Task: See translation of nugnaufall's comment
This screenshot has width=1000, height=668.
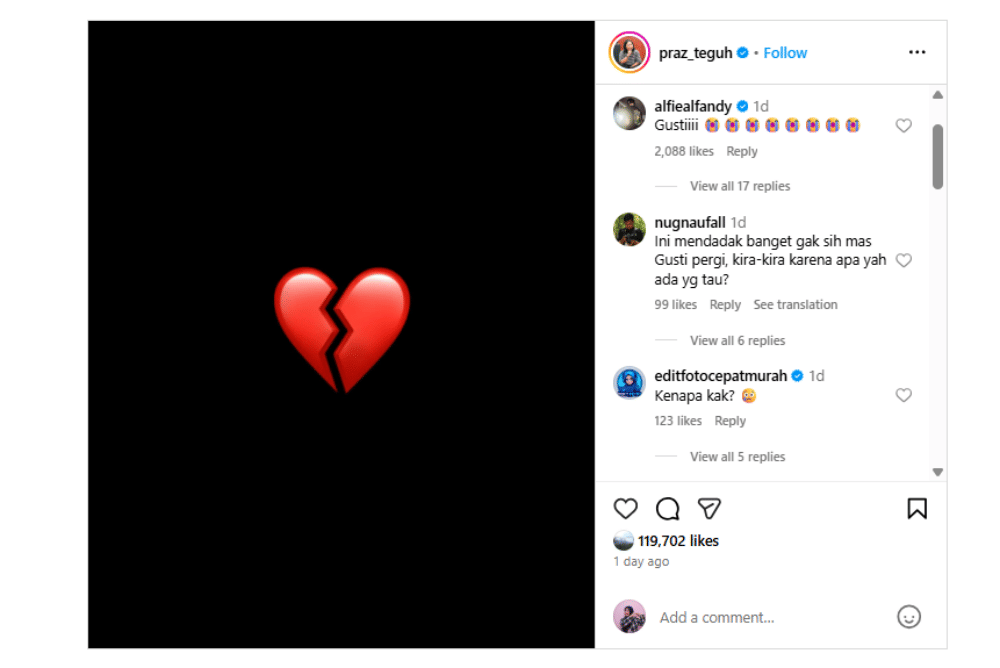Action: point(795,304)
